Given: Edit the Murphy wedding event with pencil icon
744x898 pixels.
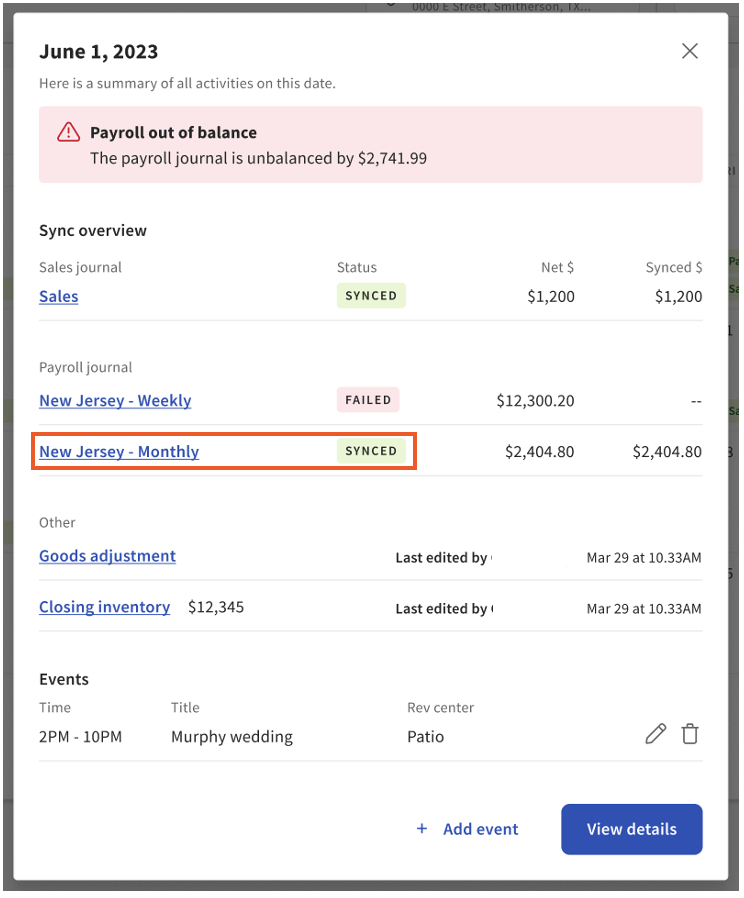Looking at the screenshot, I should (655, 735).
